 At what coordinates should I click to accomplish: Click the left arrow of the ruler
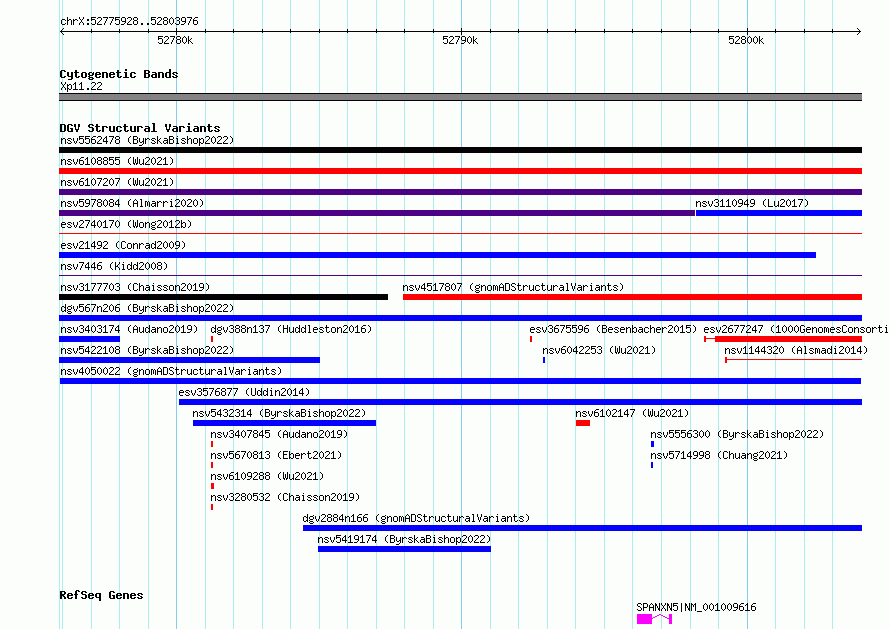62,31
